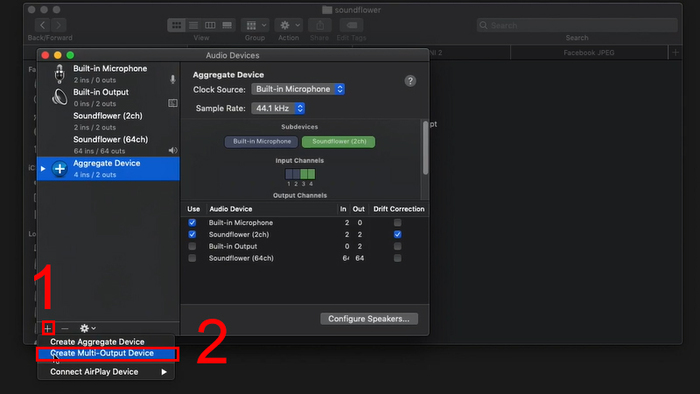This screenshot has height=394, width=700.
Task: Click the Finder Search field
Action: pos(577,25)
